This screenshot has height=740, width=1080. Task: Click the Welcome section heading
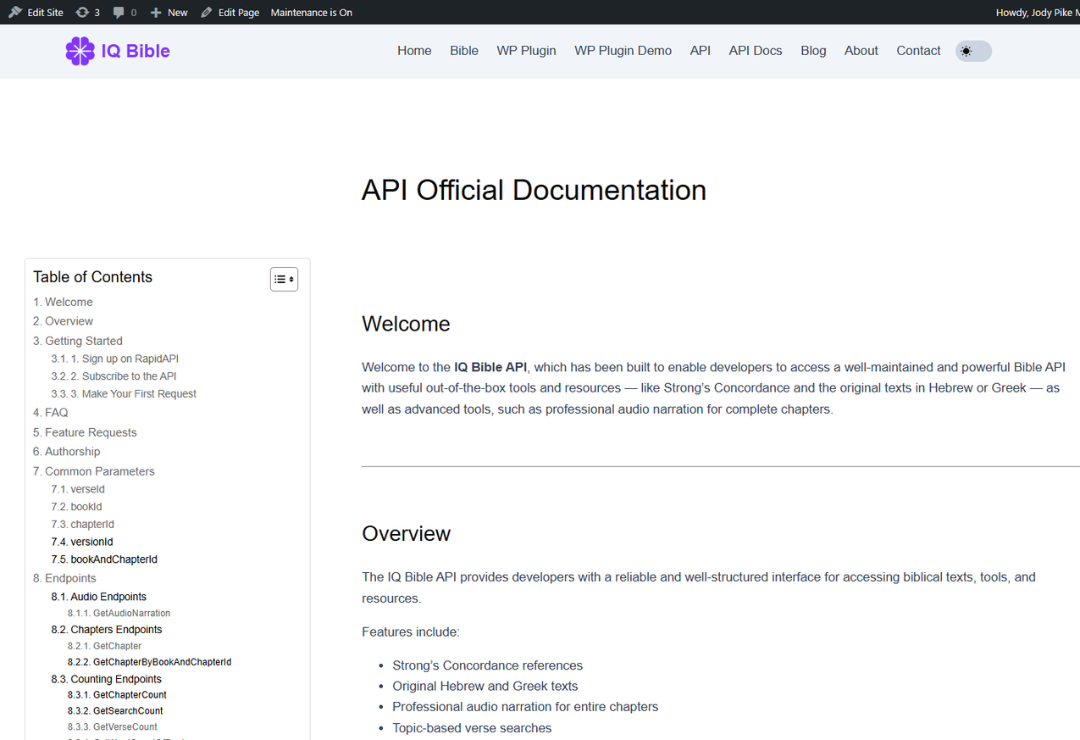click(x=406, y=324)
